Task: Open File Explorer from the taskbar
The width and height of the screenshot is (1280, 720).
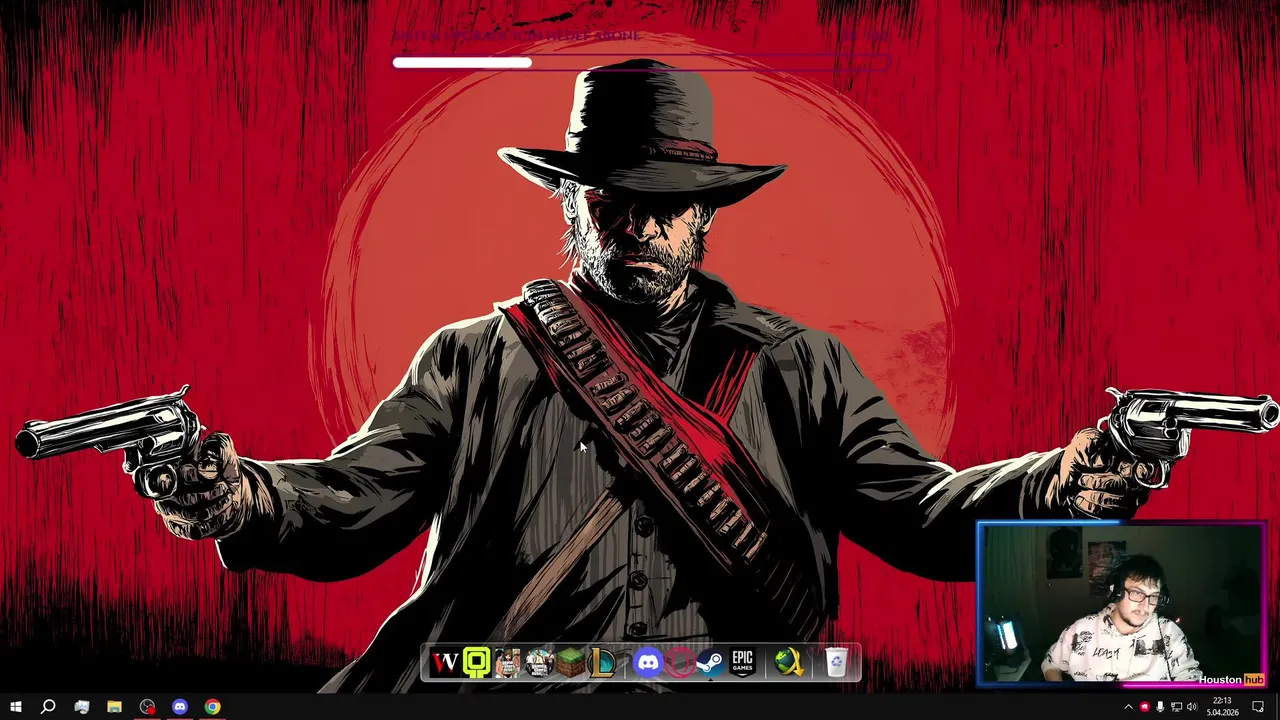Action: (x=114, y=707)
